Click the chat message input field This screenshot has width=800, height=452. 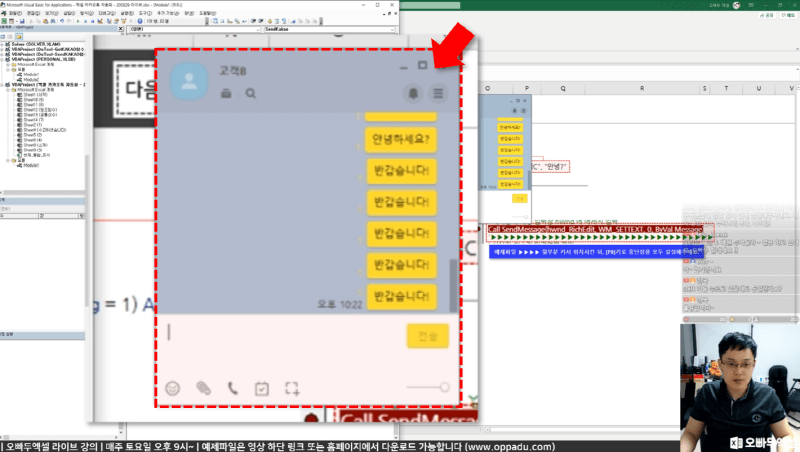coord(284,334)
